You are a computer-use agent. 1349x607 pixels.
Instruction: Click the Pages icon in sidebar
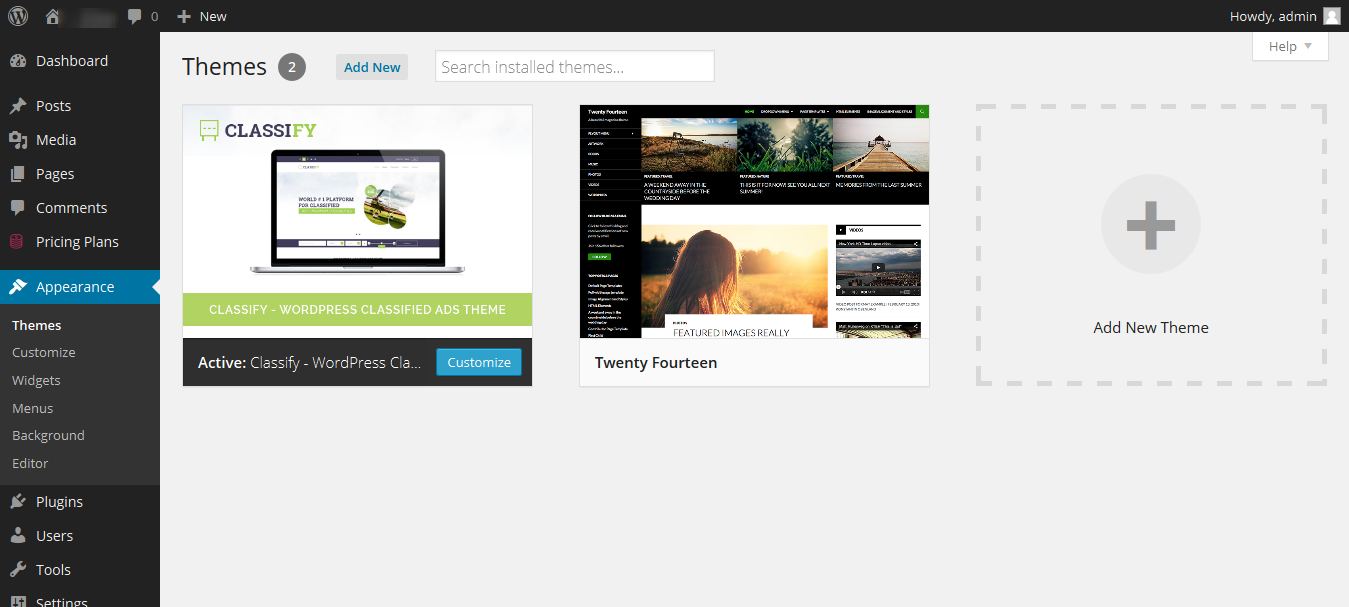18,174
